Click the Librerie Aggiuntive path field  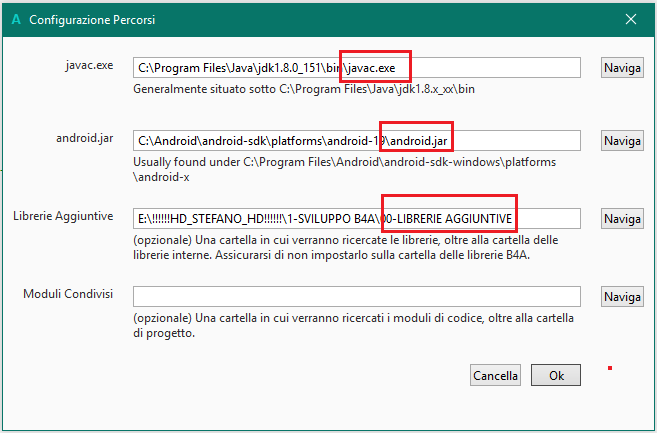tap(357, 218)
